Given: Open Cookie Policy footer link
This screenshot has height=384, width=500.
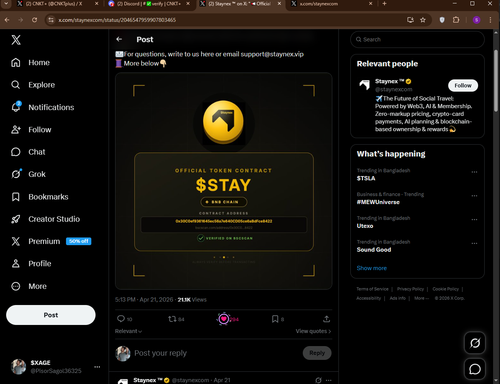Looking at the screenshot, I should [x=445, y=289].
